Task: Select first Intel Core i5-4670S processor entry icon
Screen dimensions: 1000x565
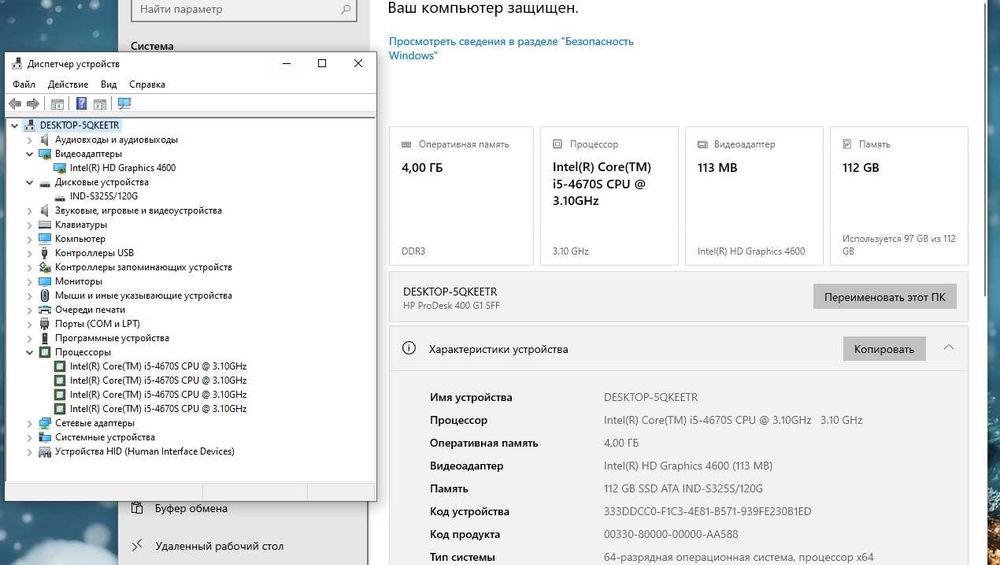Action: (x=60, y=366)
